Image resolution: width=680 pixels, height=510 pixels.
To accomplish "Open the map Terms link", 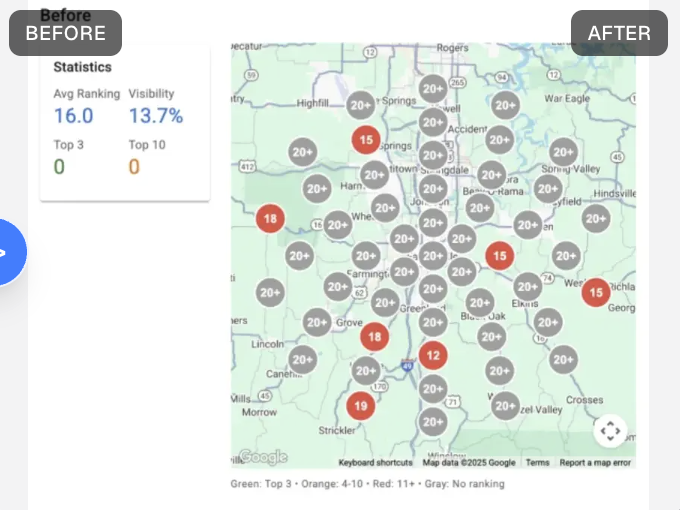I will 537,463.
